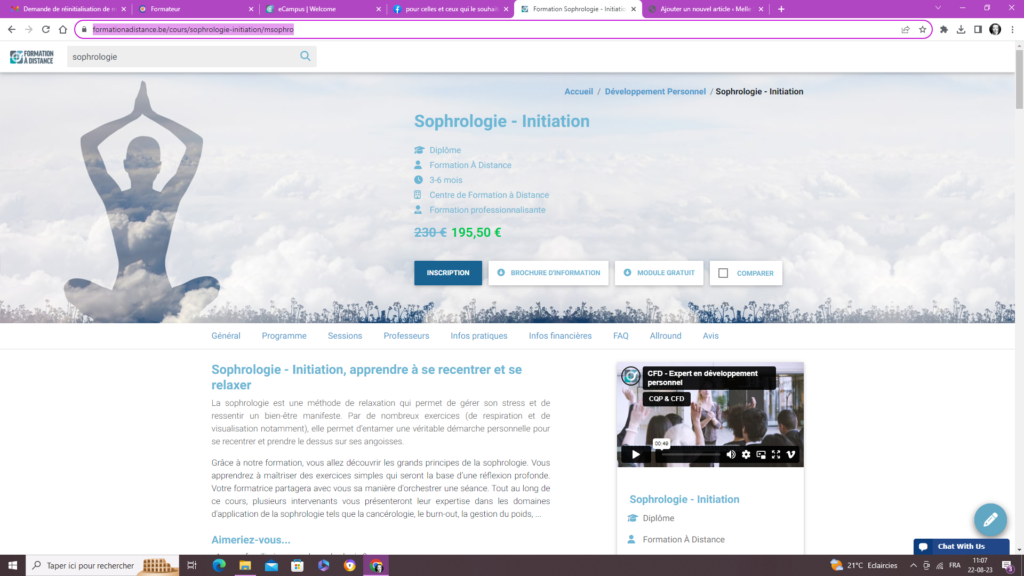The image size is (1024, 576).
Task: Click the FRA language indicator
Action: tap(955, 566)
